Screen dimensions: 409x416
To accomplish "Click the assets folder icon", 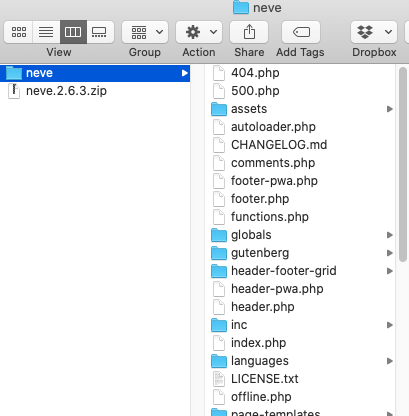I will [x=219, y=109].
